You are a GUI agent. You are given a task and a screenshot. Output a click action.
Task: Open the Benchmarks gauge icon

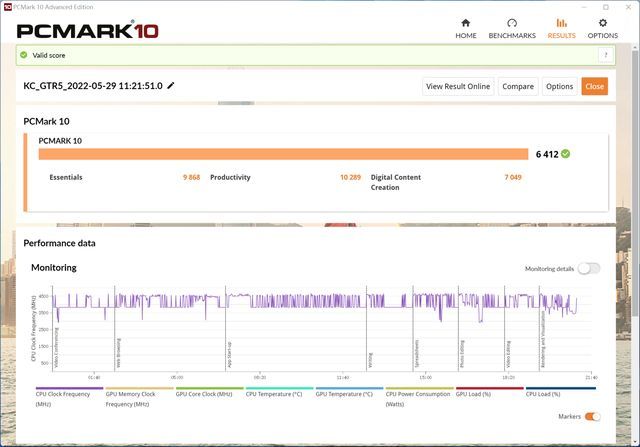(x=512, y=23)
